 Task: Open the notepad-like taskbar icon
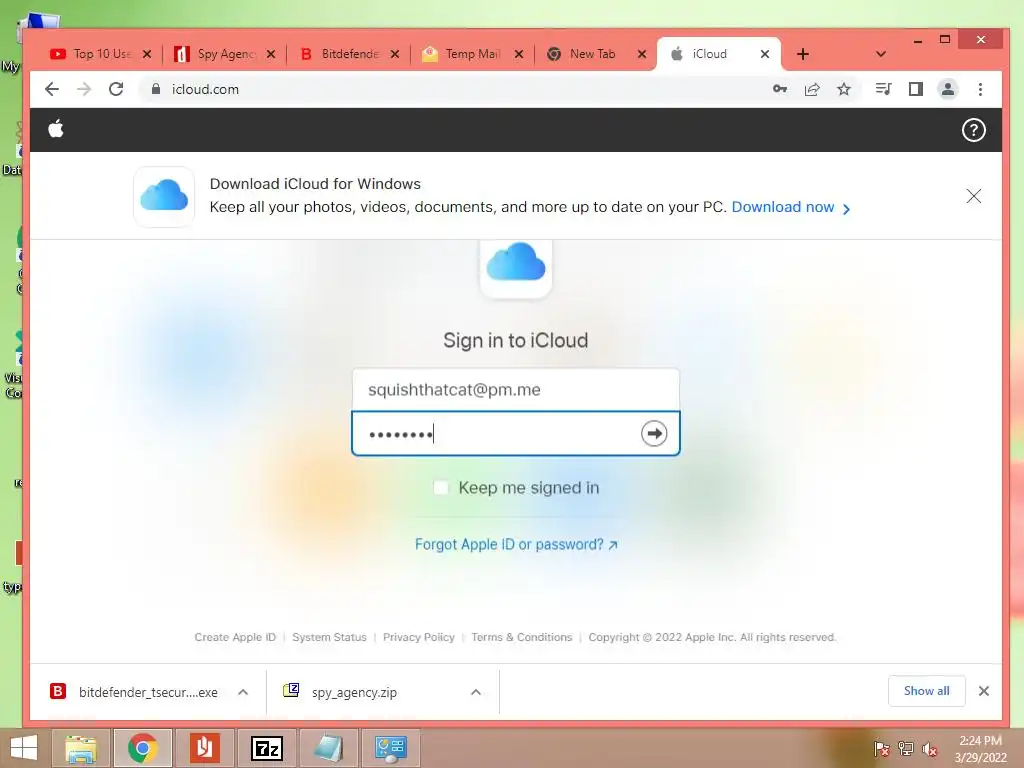tap(328, 748)
